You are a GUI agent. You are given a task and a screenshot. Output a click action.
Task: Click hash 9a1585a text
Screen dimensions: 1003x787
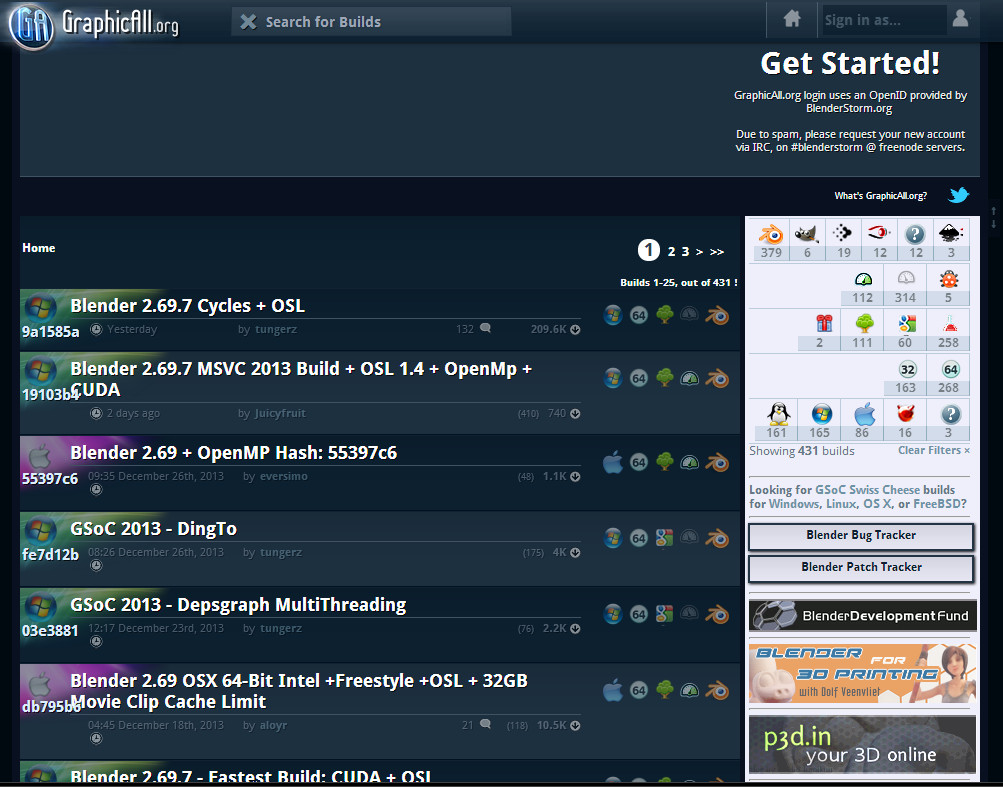click(x=51, y=331)
